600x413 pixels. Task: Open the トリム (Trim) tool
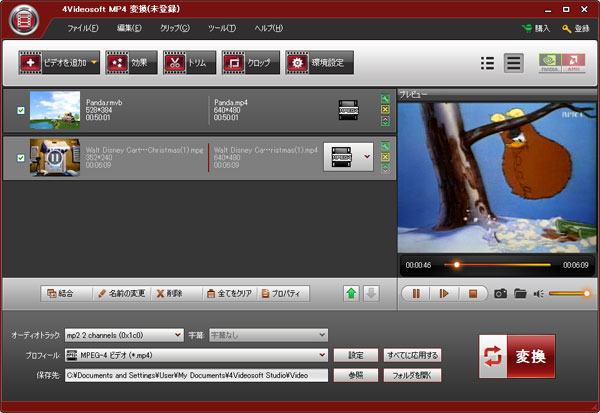coord(189,63)
